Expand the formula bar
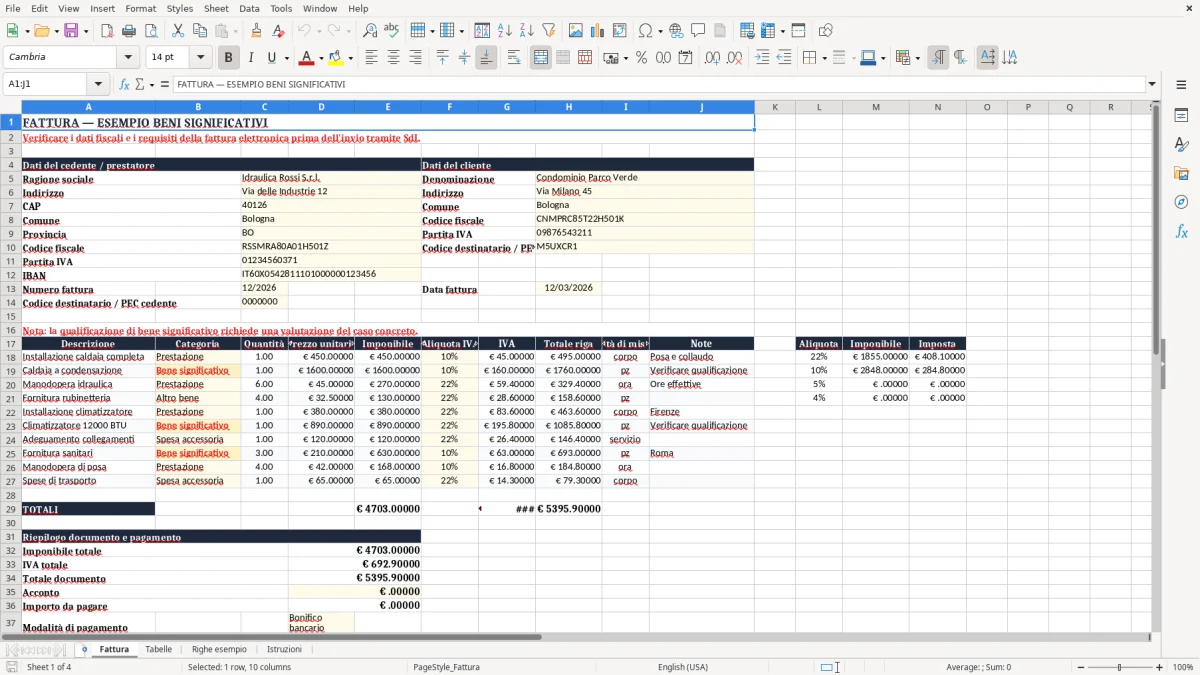This screenshot has height=675, width=1200. [x=1152, y=84]
